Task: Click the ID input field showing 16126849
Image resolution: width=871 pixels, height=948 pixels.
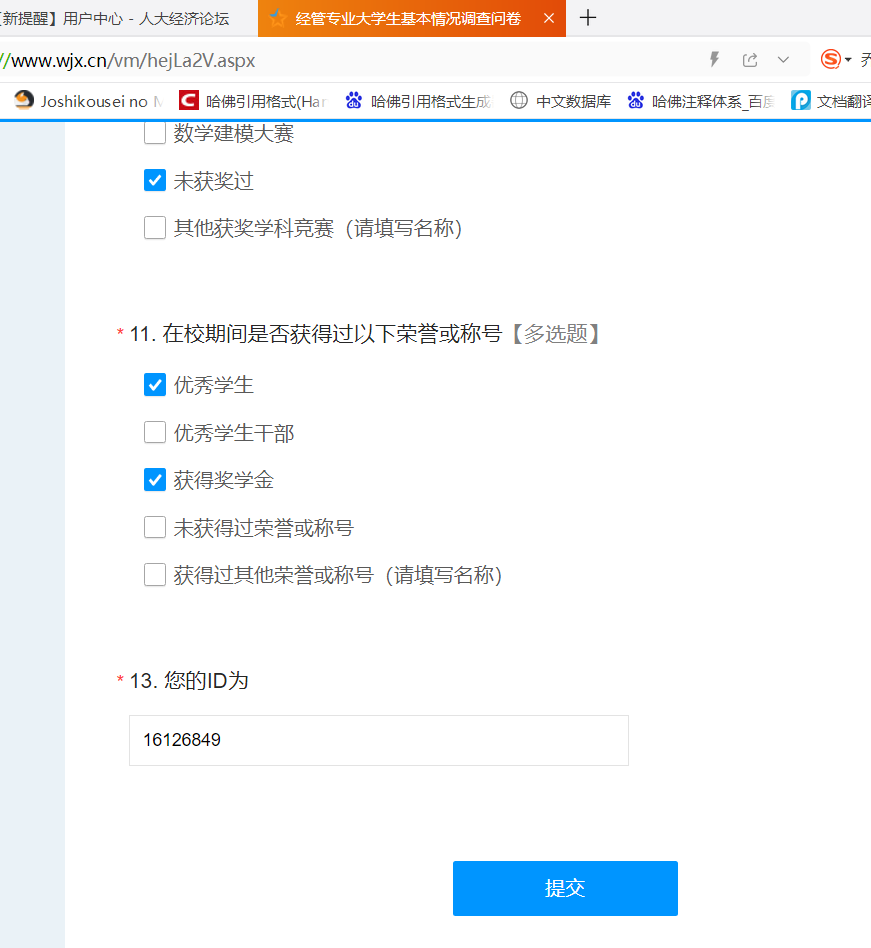Action: 378,740
